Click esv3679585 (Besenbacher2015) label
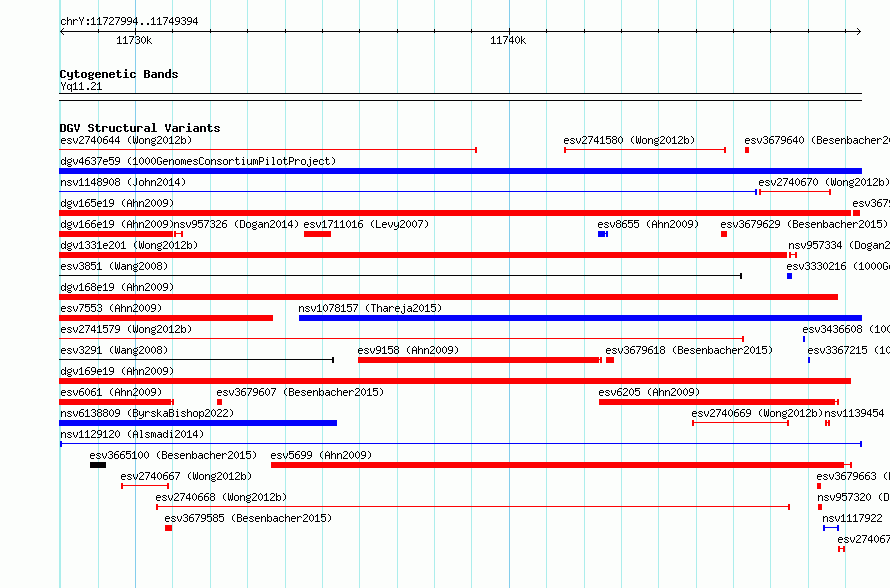890x588 pixels. coord(248,518)
